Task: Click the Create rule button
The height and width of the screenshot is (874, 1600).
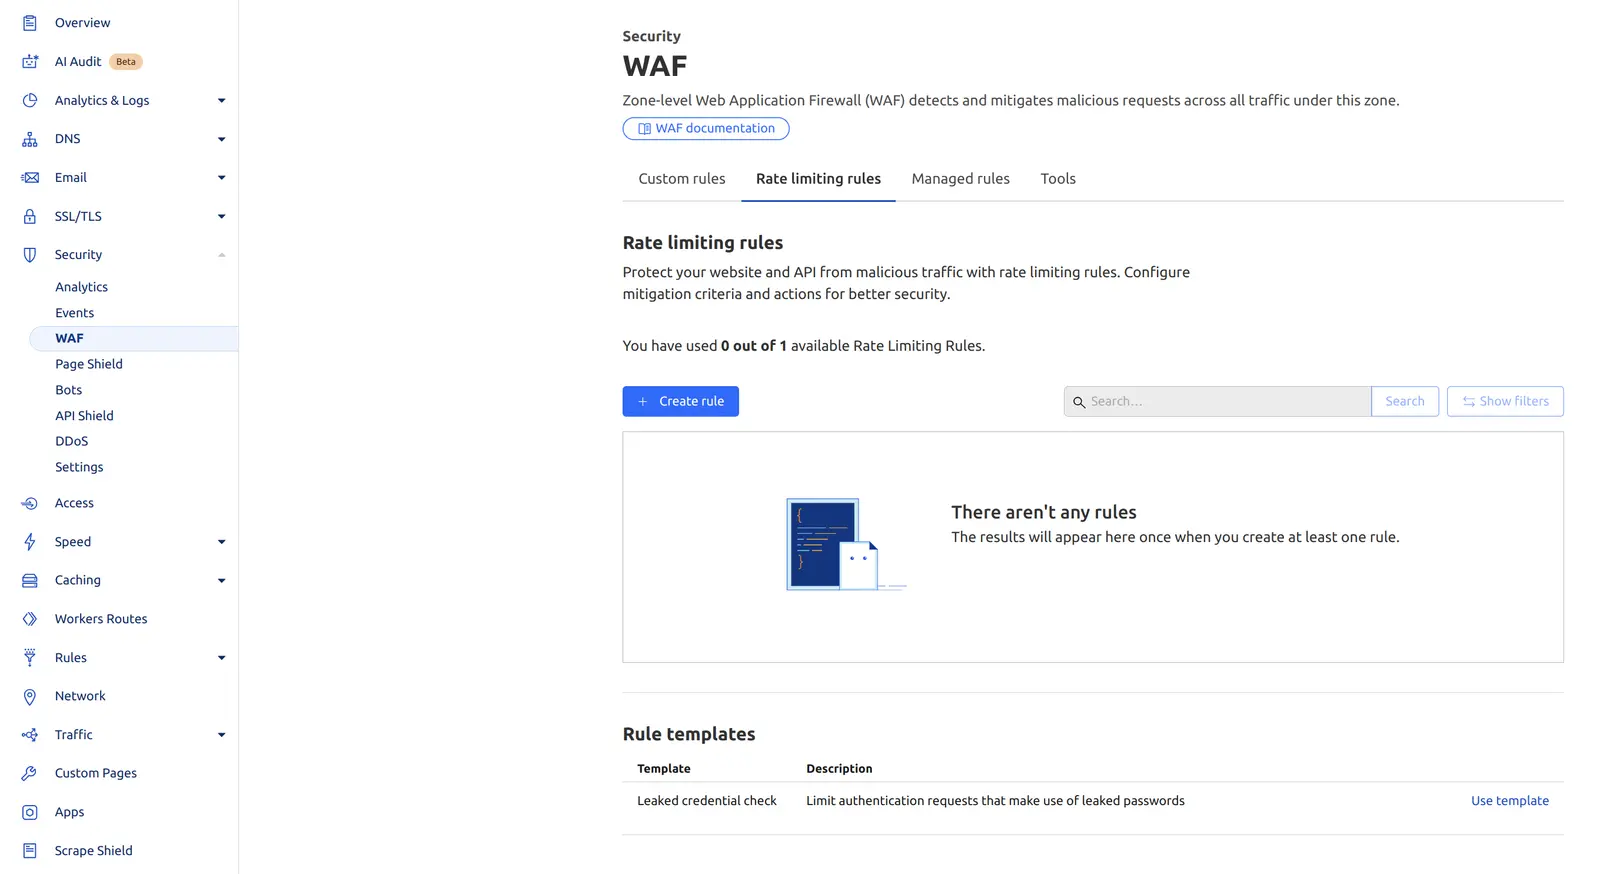Action: [680, 401]
